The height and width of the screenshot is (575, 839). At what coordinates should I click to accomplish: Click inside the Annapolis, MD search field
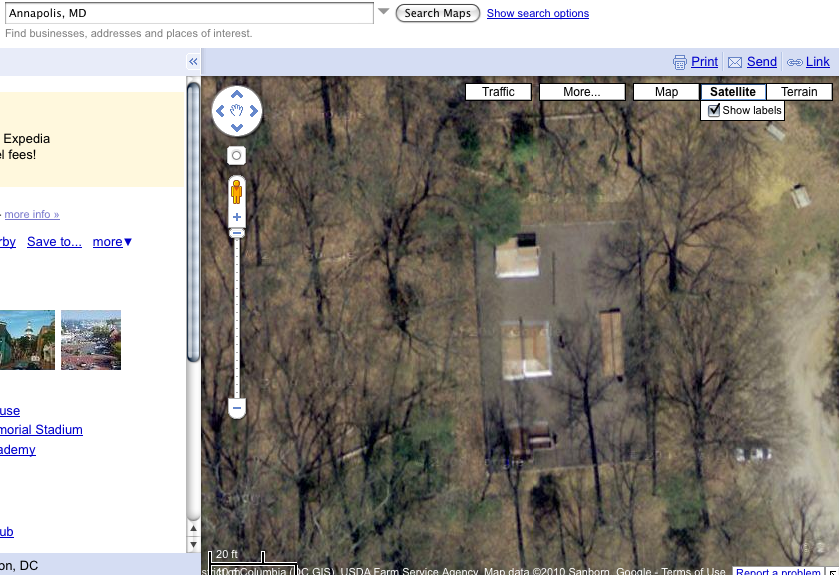tap(189, 13)
